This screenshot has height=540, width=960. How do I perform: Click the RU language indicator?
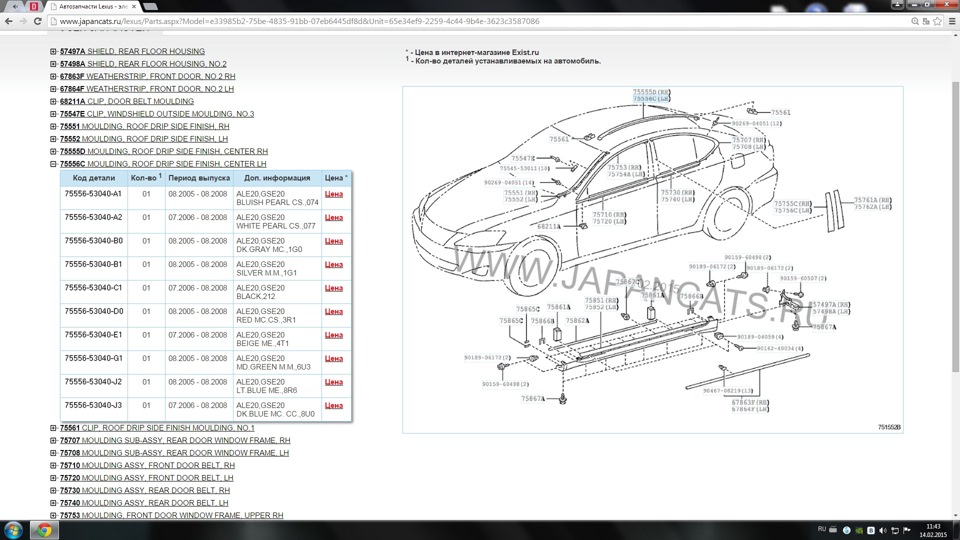coord(822,529)
